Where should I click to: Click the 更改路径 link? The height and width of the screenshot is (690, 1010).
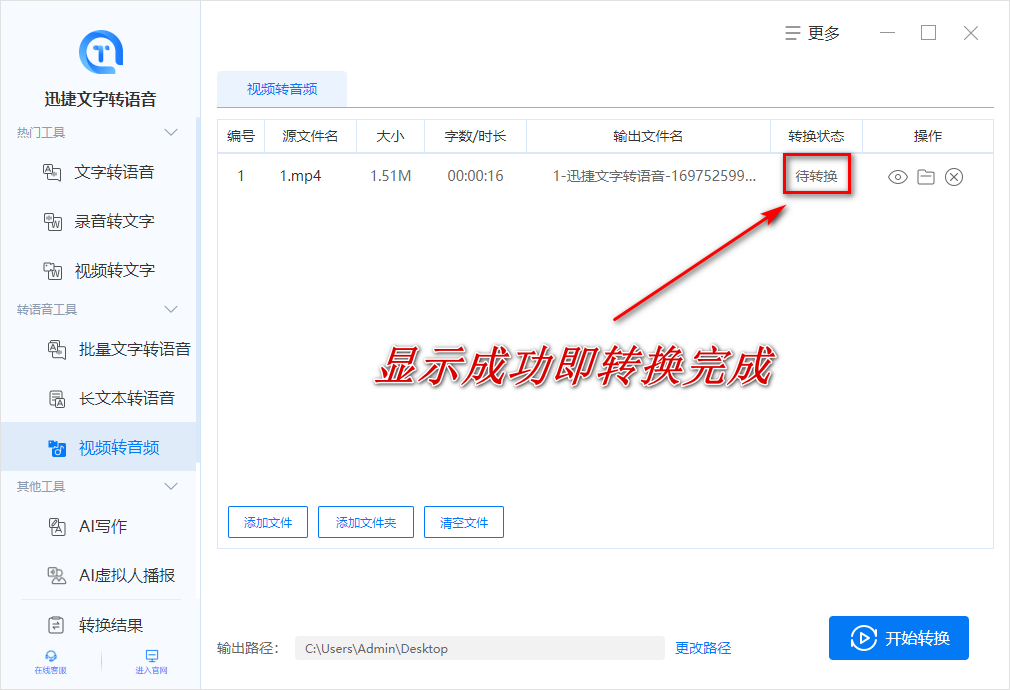point(703,648)
